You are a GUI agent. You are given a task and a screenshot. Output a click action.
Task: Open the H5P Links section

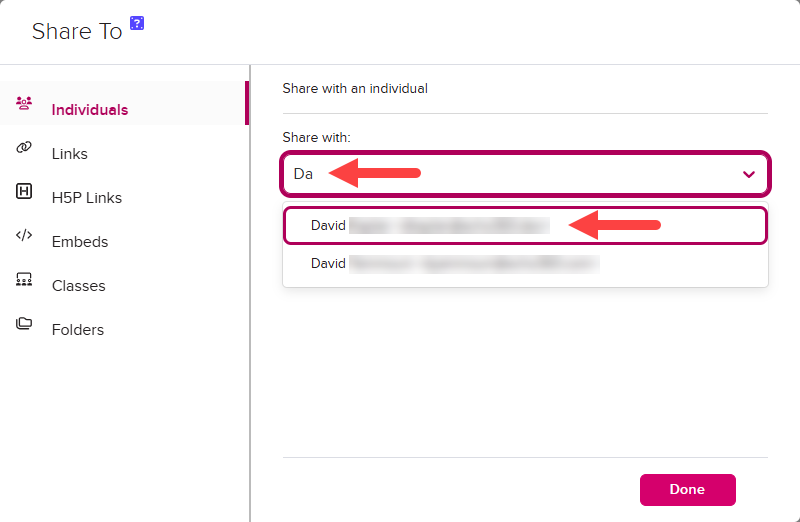(87, 198)
